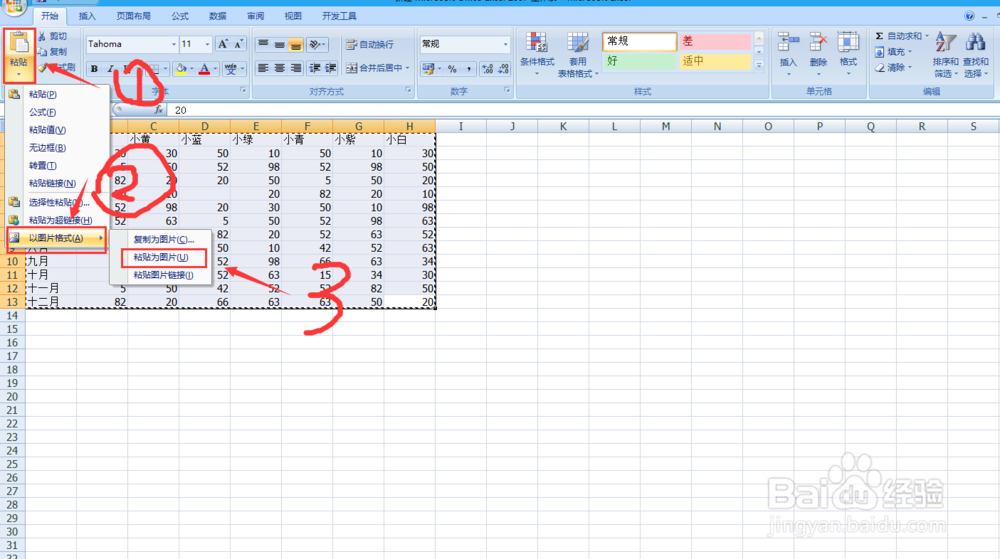Click the percent style button
The width and height of the screenshot is (1000, 559).
point(452,68)
